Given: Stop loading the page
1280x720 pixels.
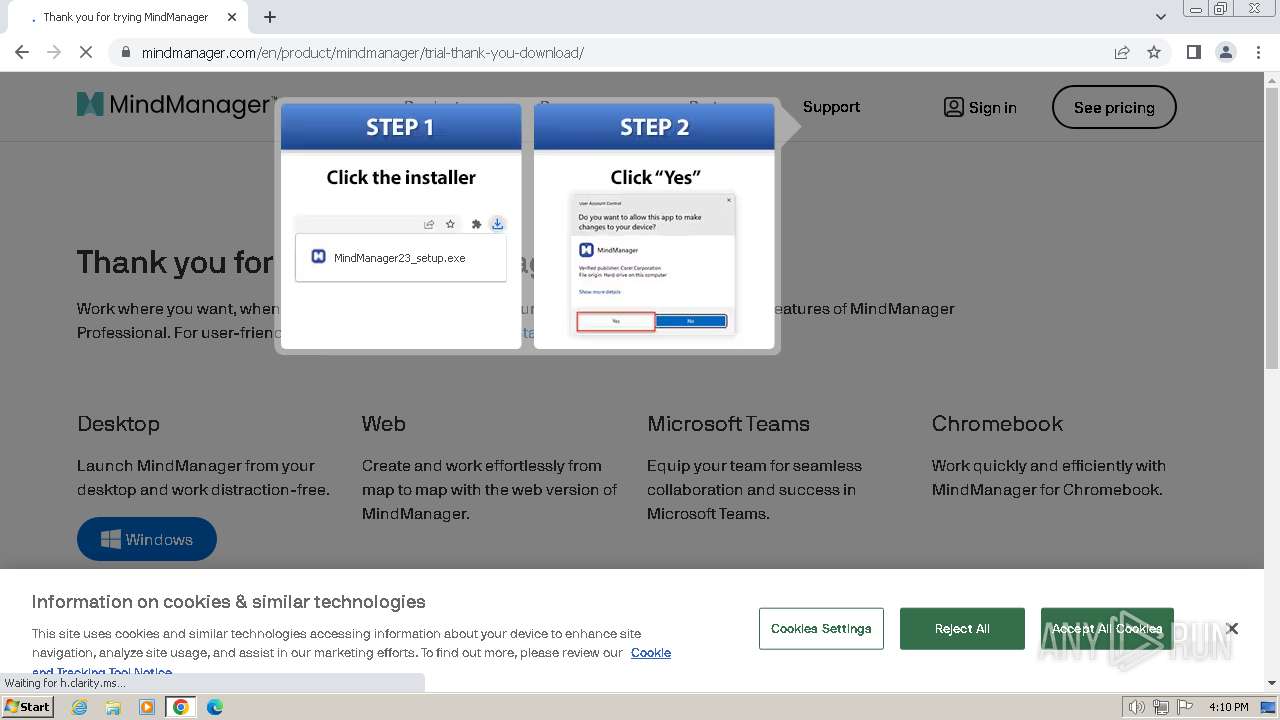Looking at the screenshot, I should point(86,52).
